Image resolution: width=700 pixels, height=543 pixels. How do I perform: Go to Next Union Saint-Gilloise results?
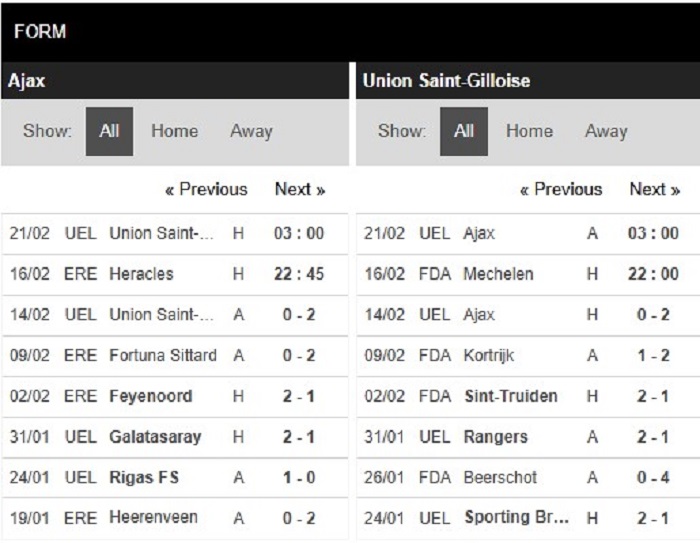coord(655,189)
